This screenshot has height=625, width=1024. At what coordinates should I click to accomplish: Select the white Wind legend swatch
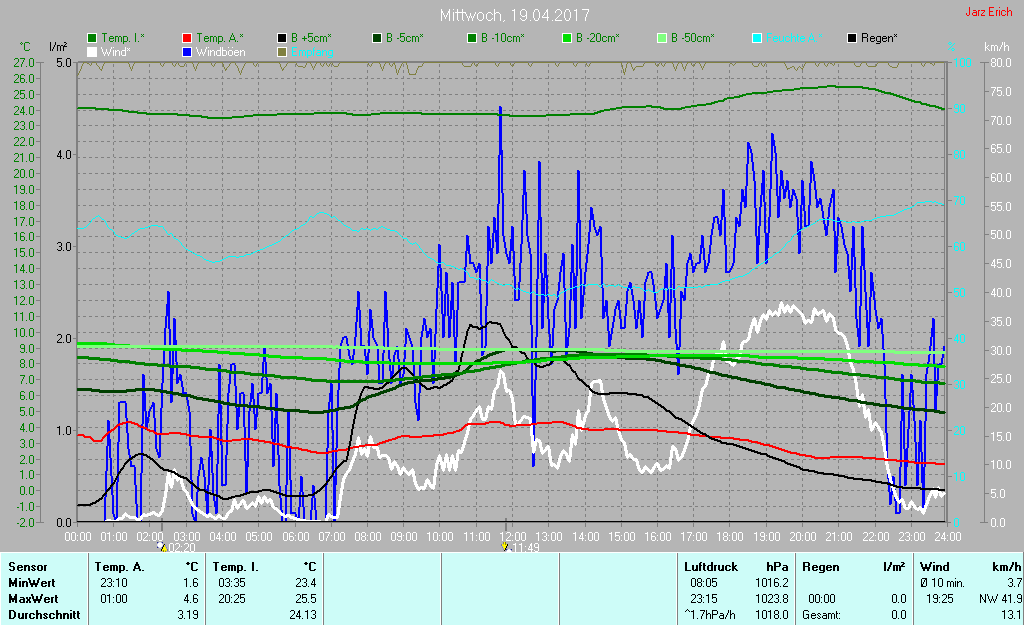click(93, 51)
